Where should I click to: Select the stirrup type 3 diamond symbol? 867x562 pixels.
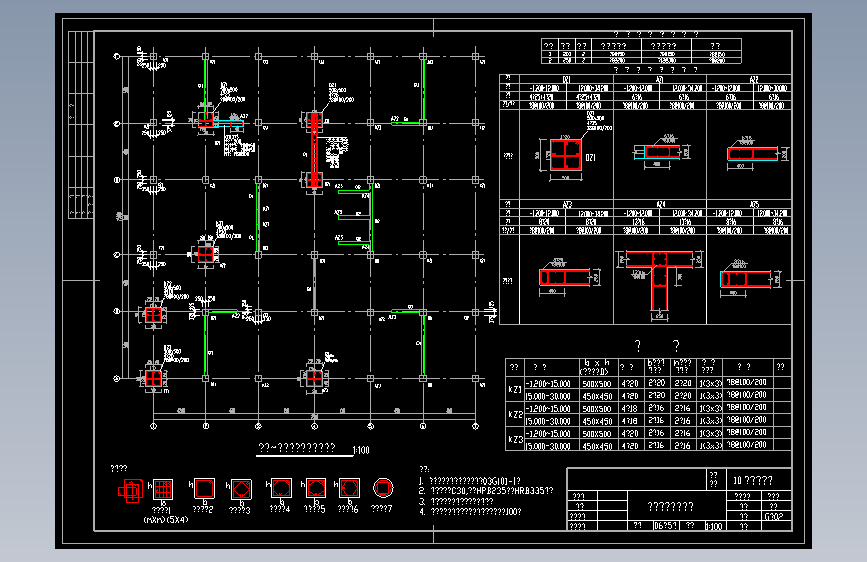pyautogui.click(x=241, y=490)
